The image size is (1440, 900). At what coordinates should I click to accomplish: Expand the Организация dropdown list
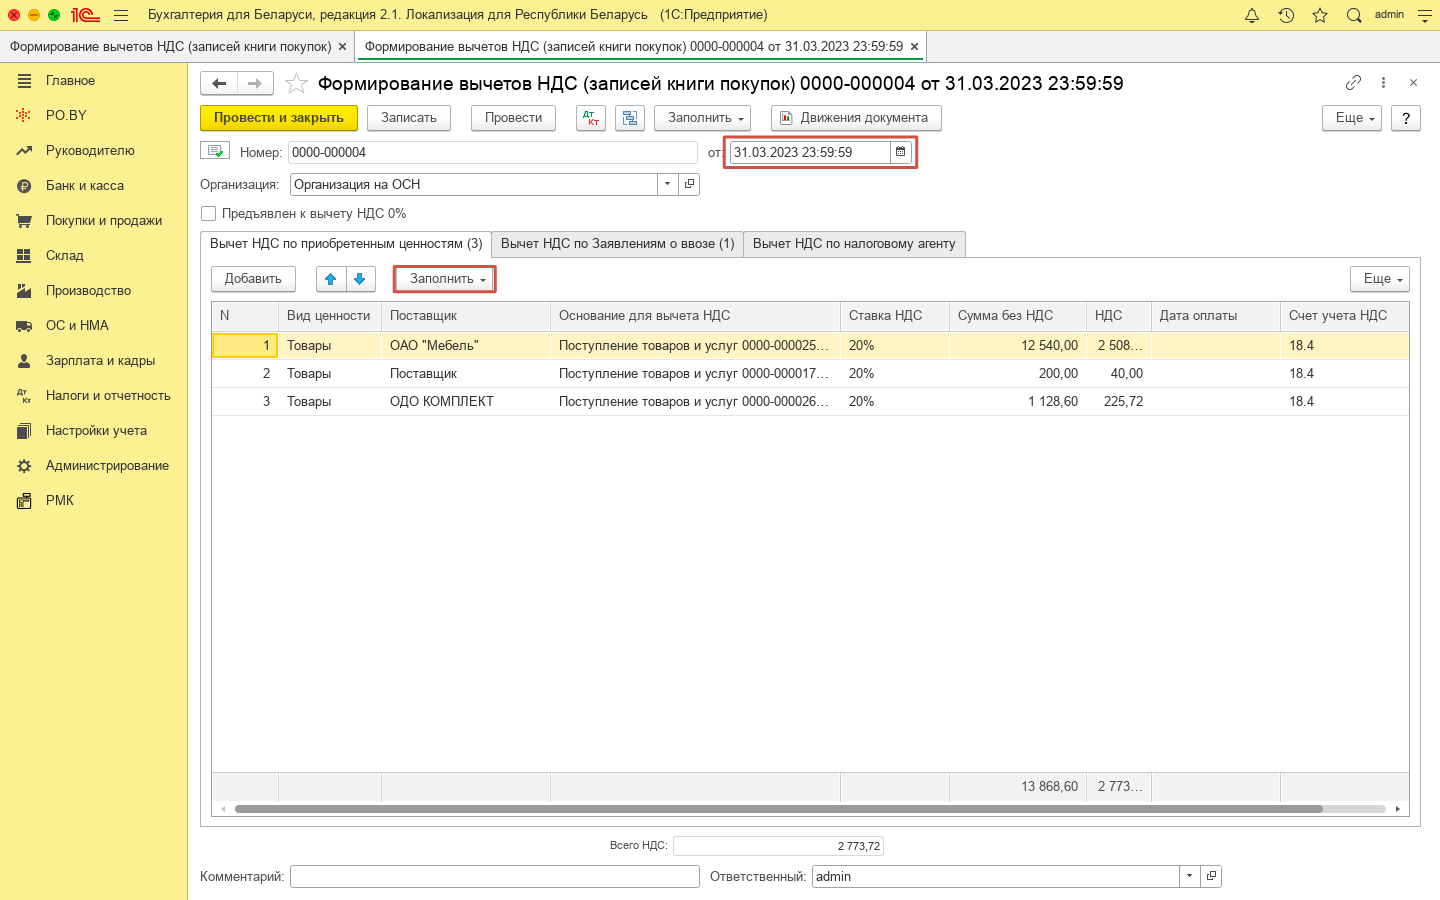(667, 184)
